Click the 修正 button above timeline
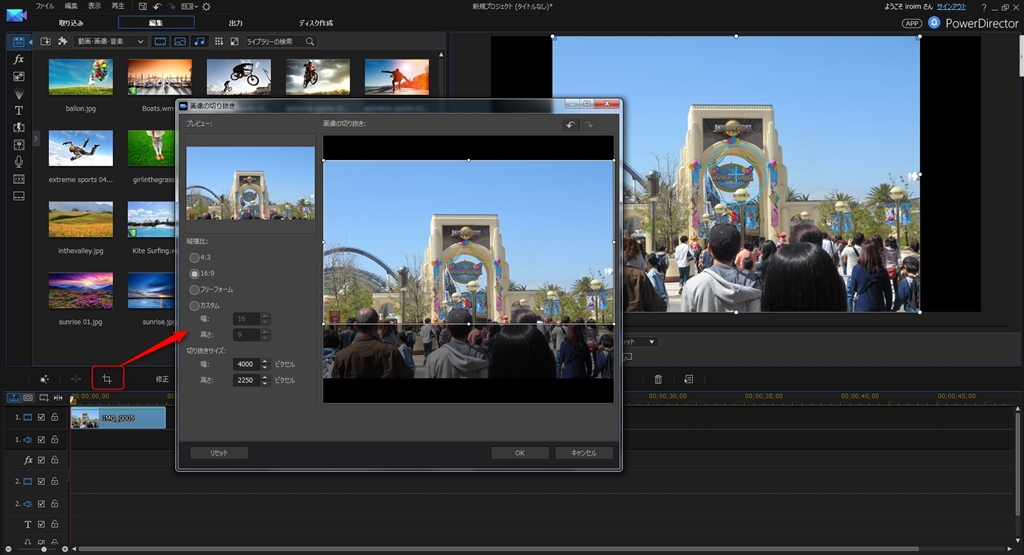The image size is (1024, 555). click(x=162, y=379)
